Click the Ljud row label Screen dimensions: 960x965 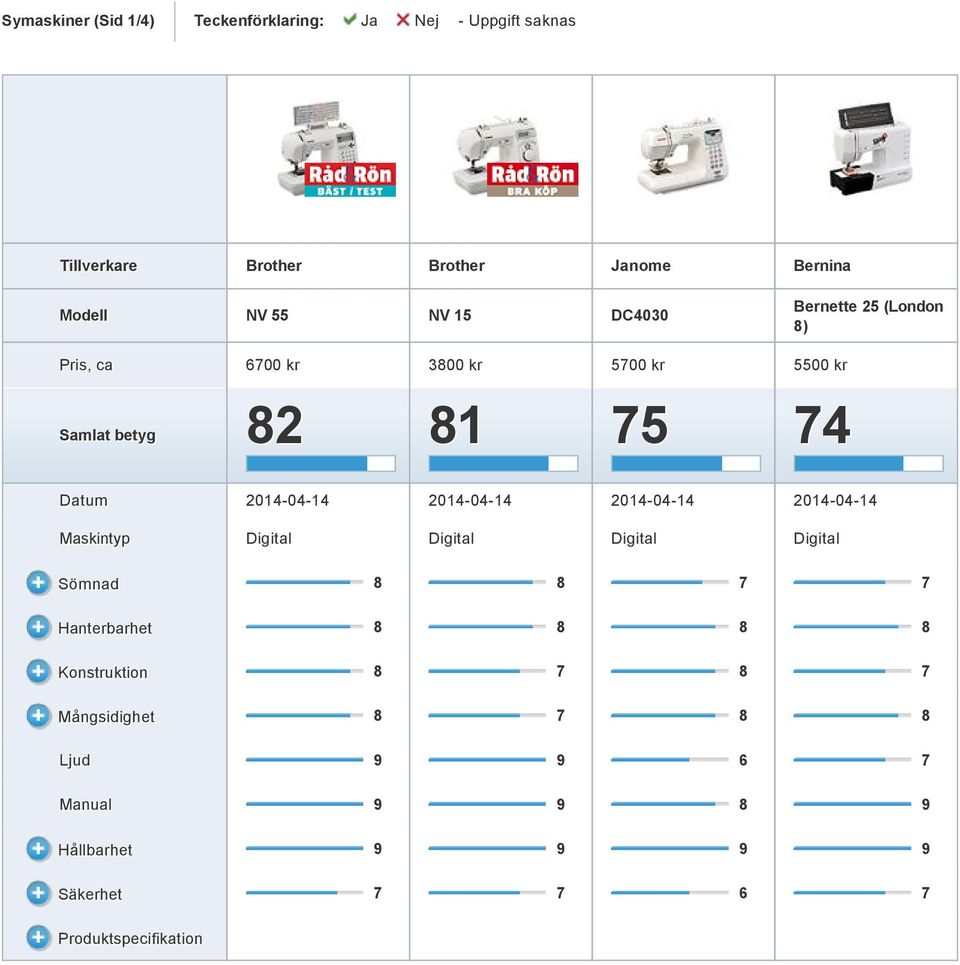(x=74, y=761)
